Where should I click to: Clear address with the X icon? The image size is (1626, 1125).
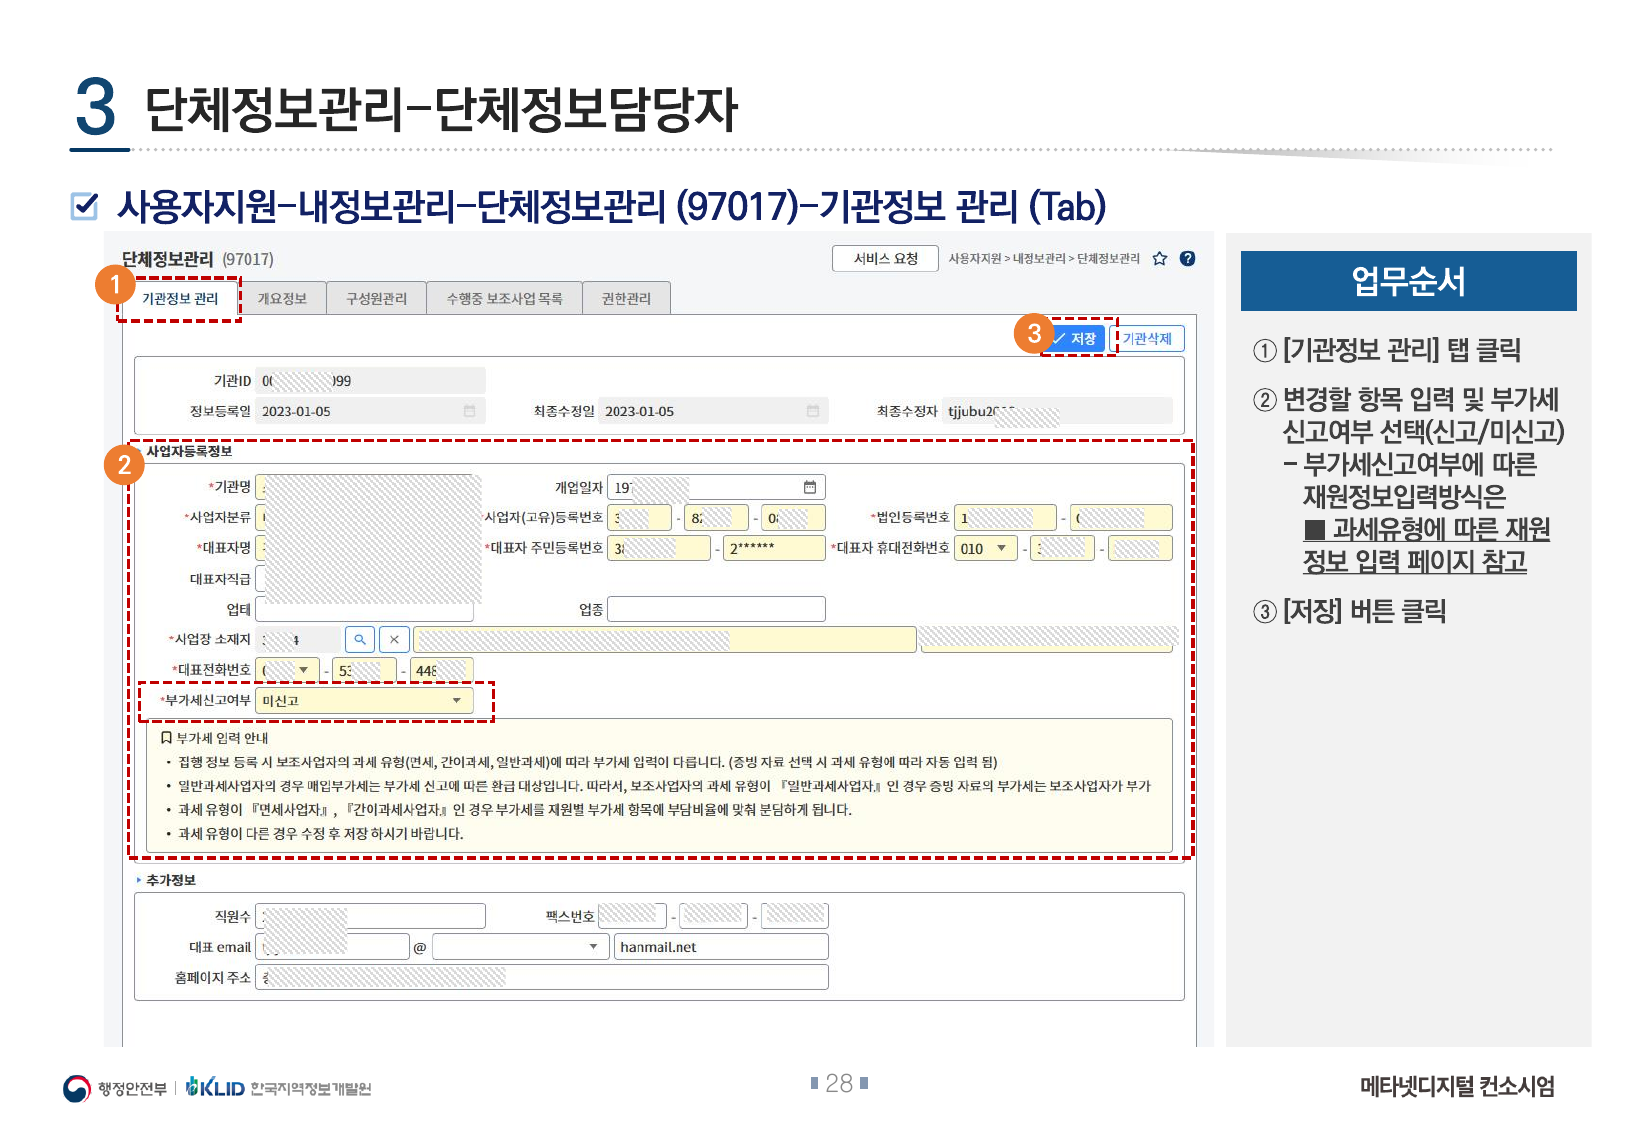tap(395, 640)
